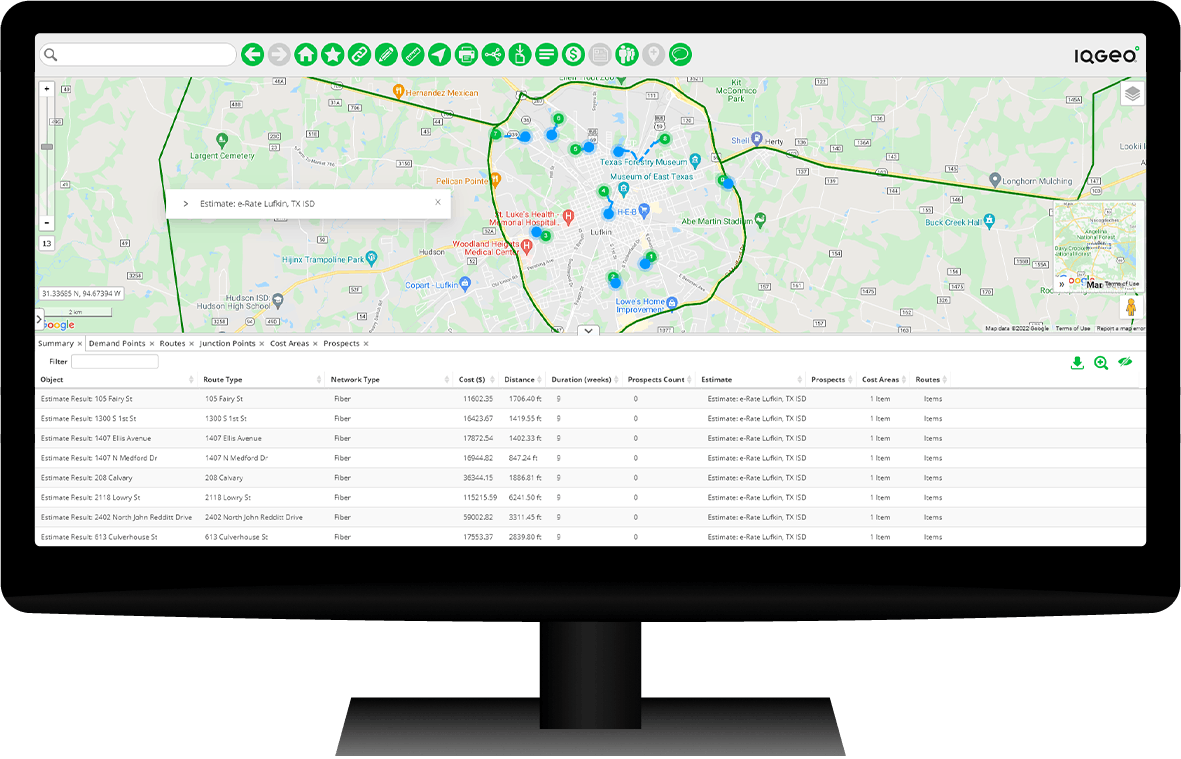Expand the Estimate: e-Rate Lufkin popup
The width and height of the screenshot is (1181, 759).
pos(186,203)
